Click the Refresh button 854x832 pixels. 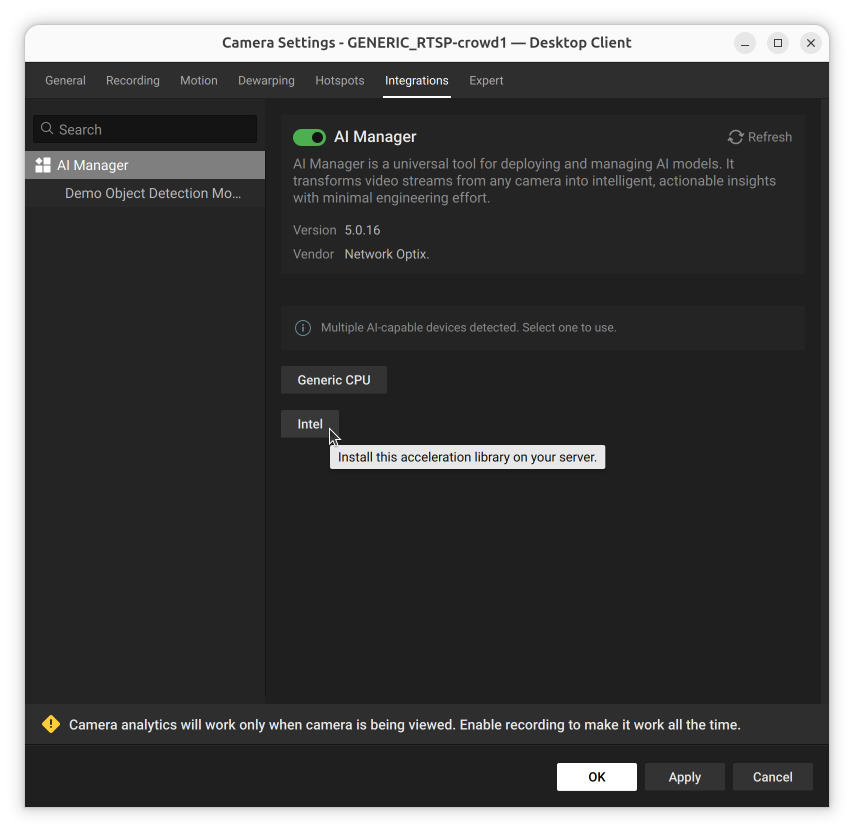pos(760,137)
